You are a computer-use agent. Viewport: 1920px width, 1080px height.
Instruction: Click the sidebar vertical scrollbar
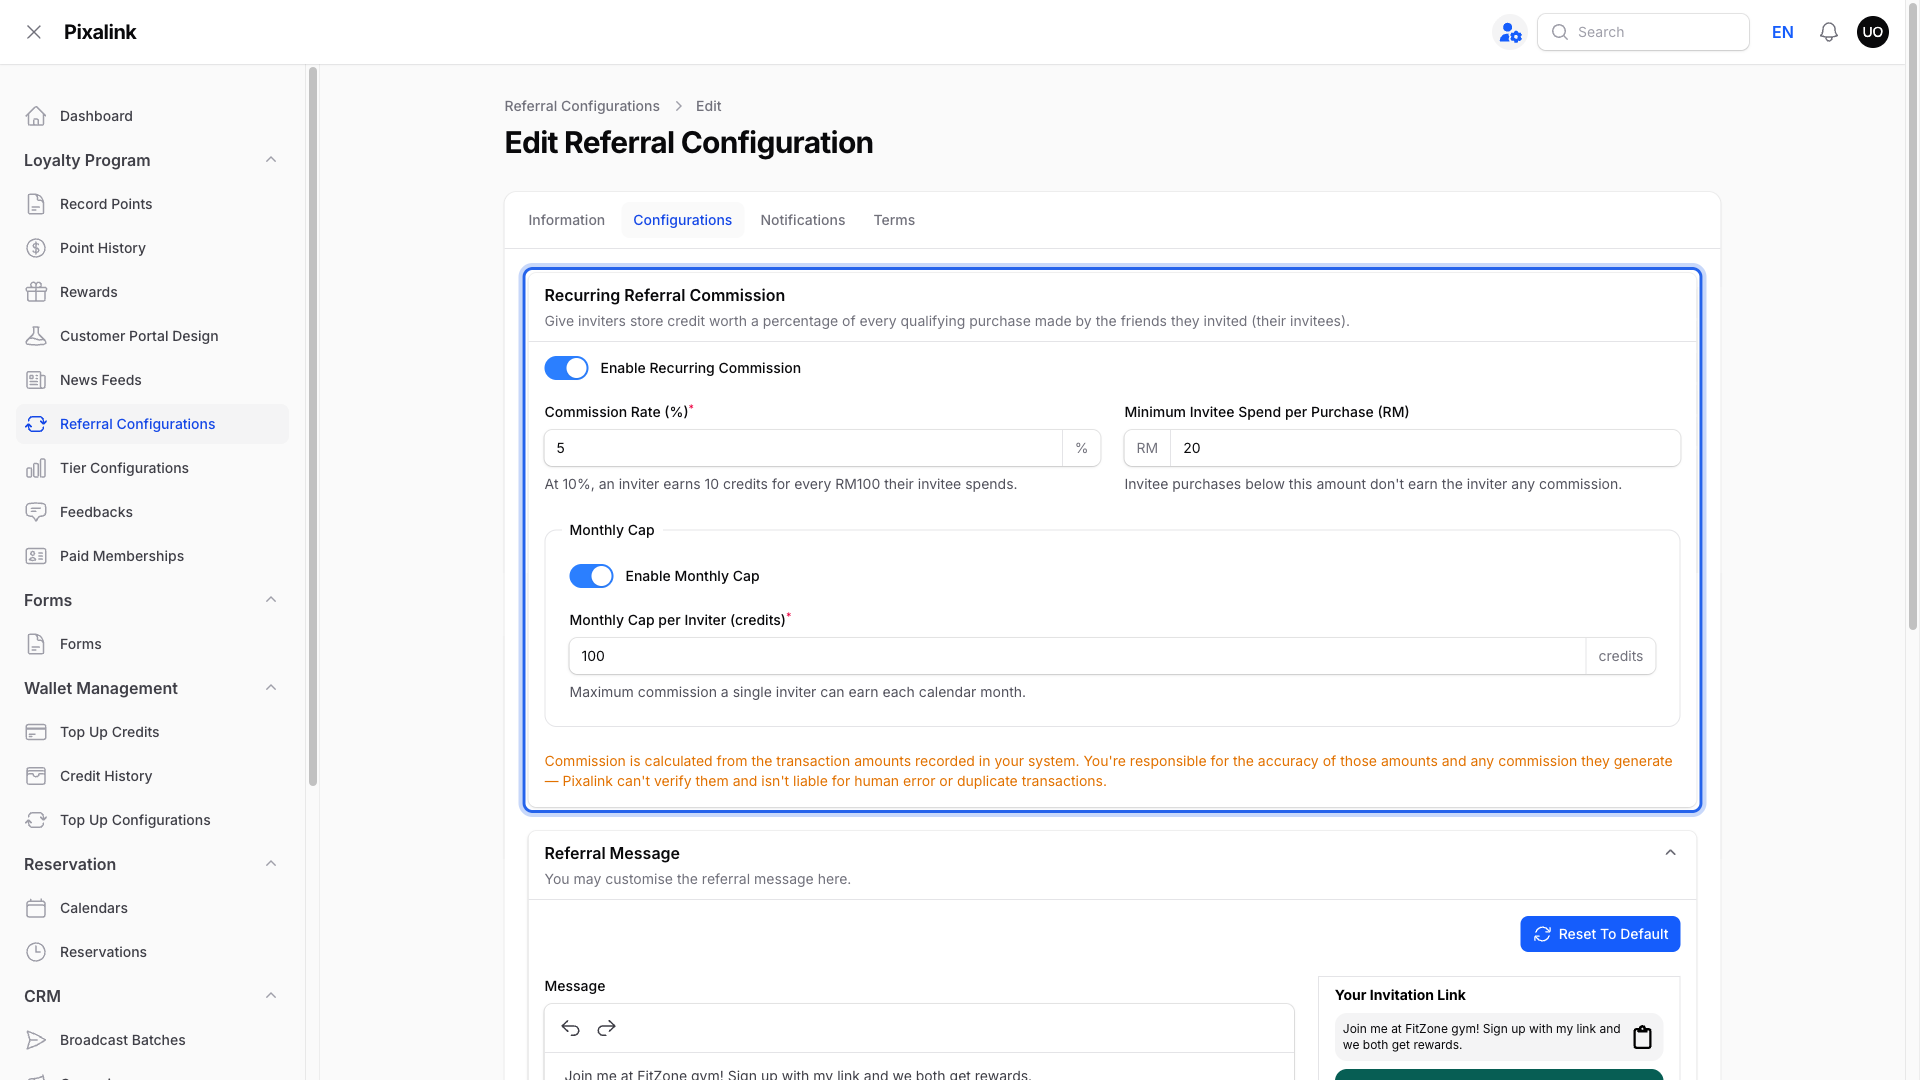pos(313,426)
